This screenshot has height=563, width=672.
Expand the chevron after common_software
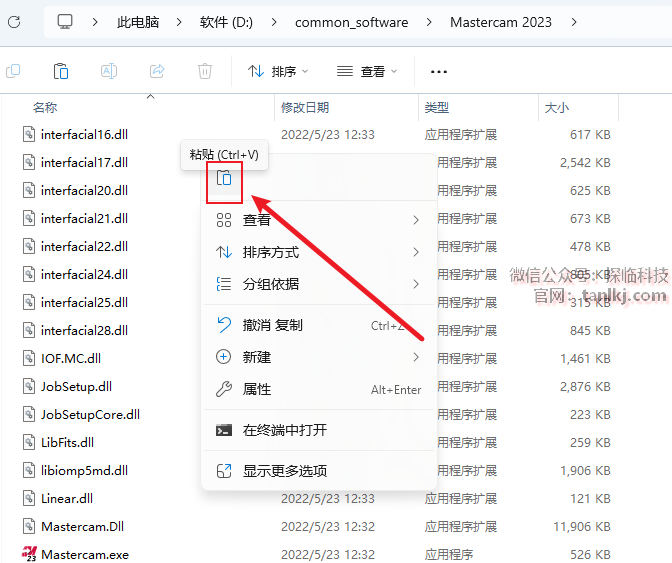pos(429,22)
